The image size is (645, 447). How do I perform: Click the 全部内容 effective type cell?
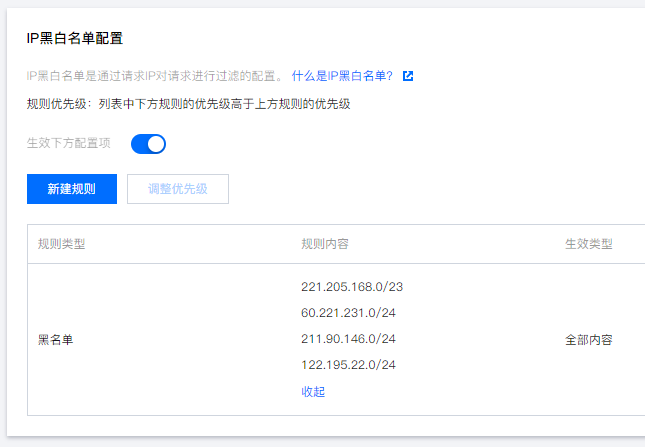[x=589, y=340]
